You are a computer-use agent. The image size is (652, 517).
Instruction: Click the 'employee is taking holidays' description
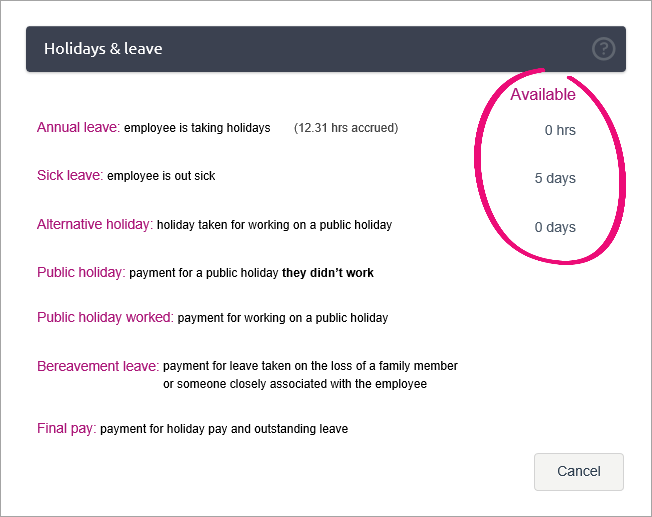(x=197, y=128)
